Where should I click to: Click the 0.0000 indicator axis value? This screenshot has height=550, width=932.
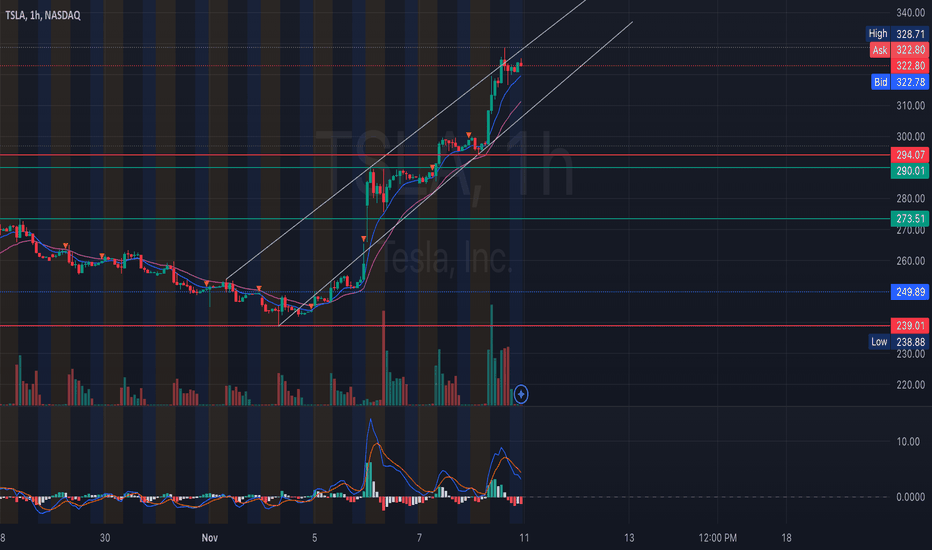(x=910, y=497)
